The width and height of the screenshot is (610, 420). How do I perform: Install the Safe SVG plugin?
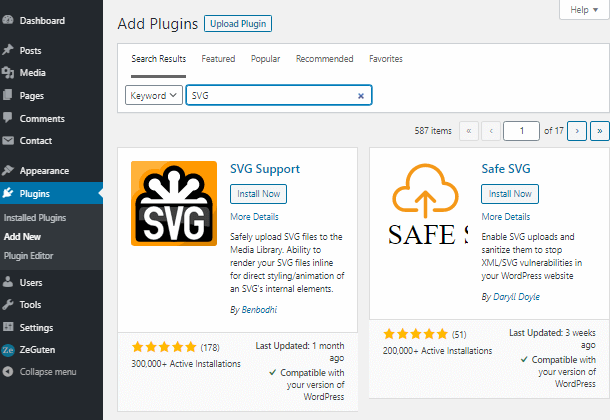[510, 194]
